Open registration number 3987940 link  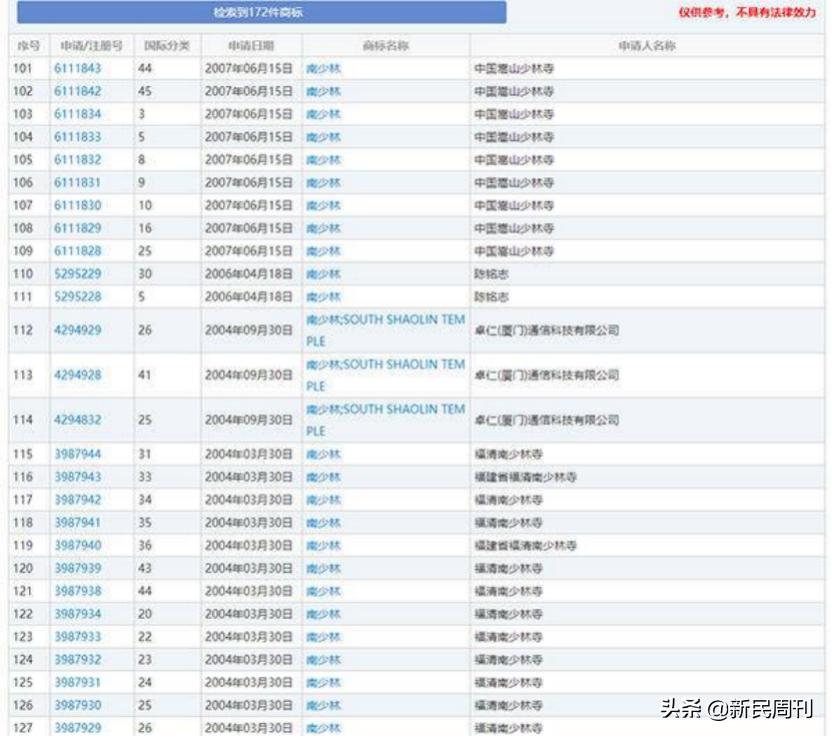click(77, 545)
